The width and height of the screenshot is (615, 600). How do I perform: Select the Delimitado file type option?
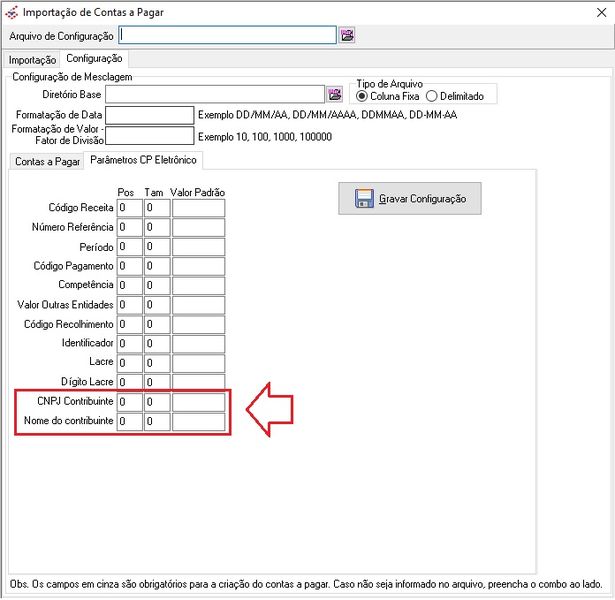(x=432, y=97)
